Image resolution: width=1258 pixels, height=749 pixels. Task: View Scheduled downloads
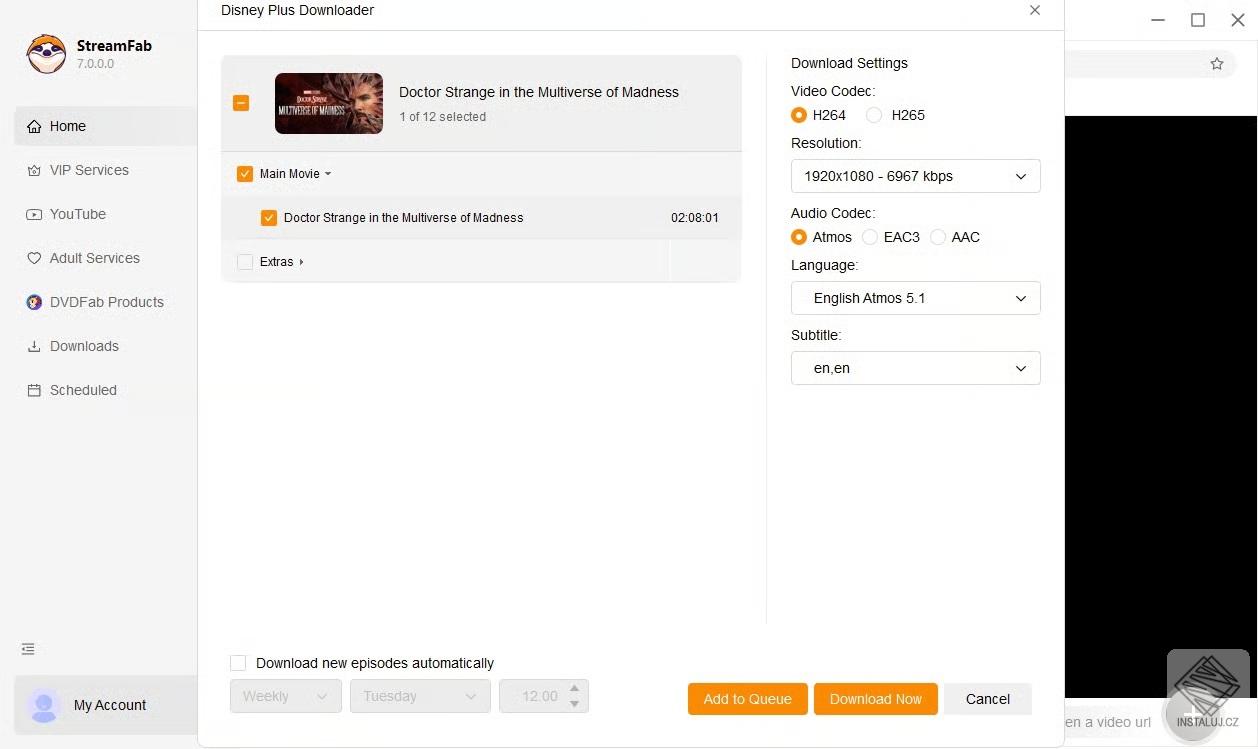tap(83, 390)
